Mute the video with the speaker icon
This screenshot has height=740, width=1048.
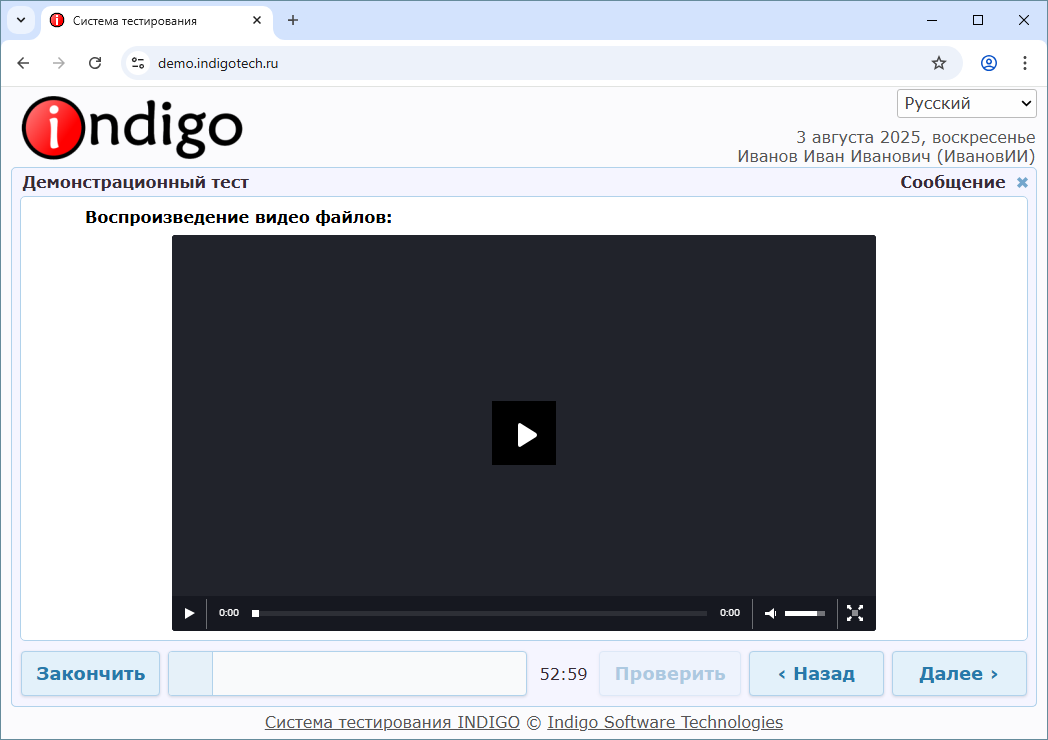point(770,613)
